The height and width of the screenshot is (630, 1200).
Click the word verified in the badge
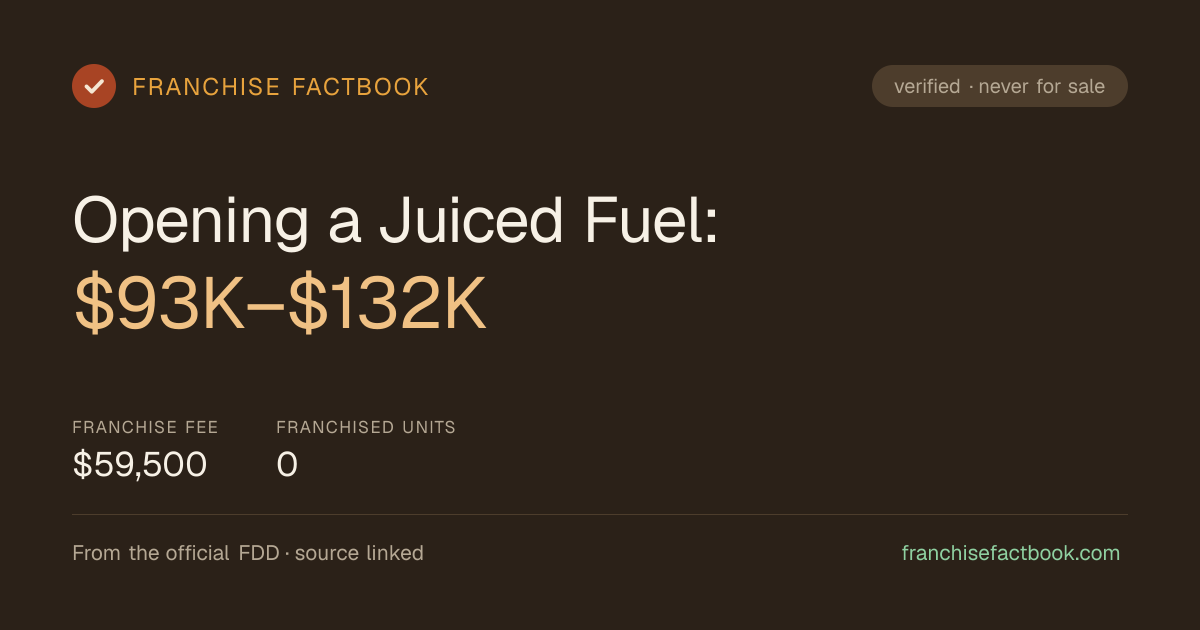(x=927, y=86)
